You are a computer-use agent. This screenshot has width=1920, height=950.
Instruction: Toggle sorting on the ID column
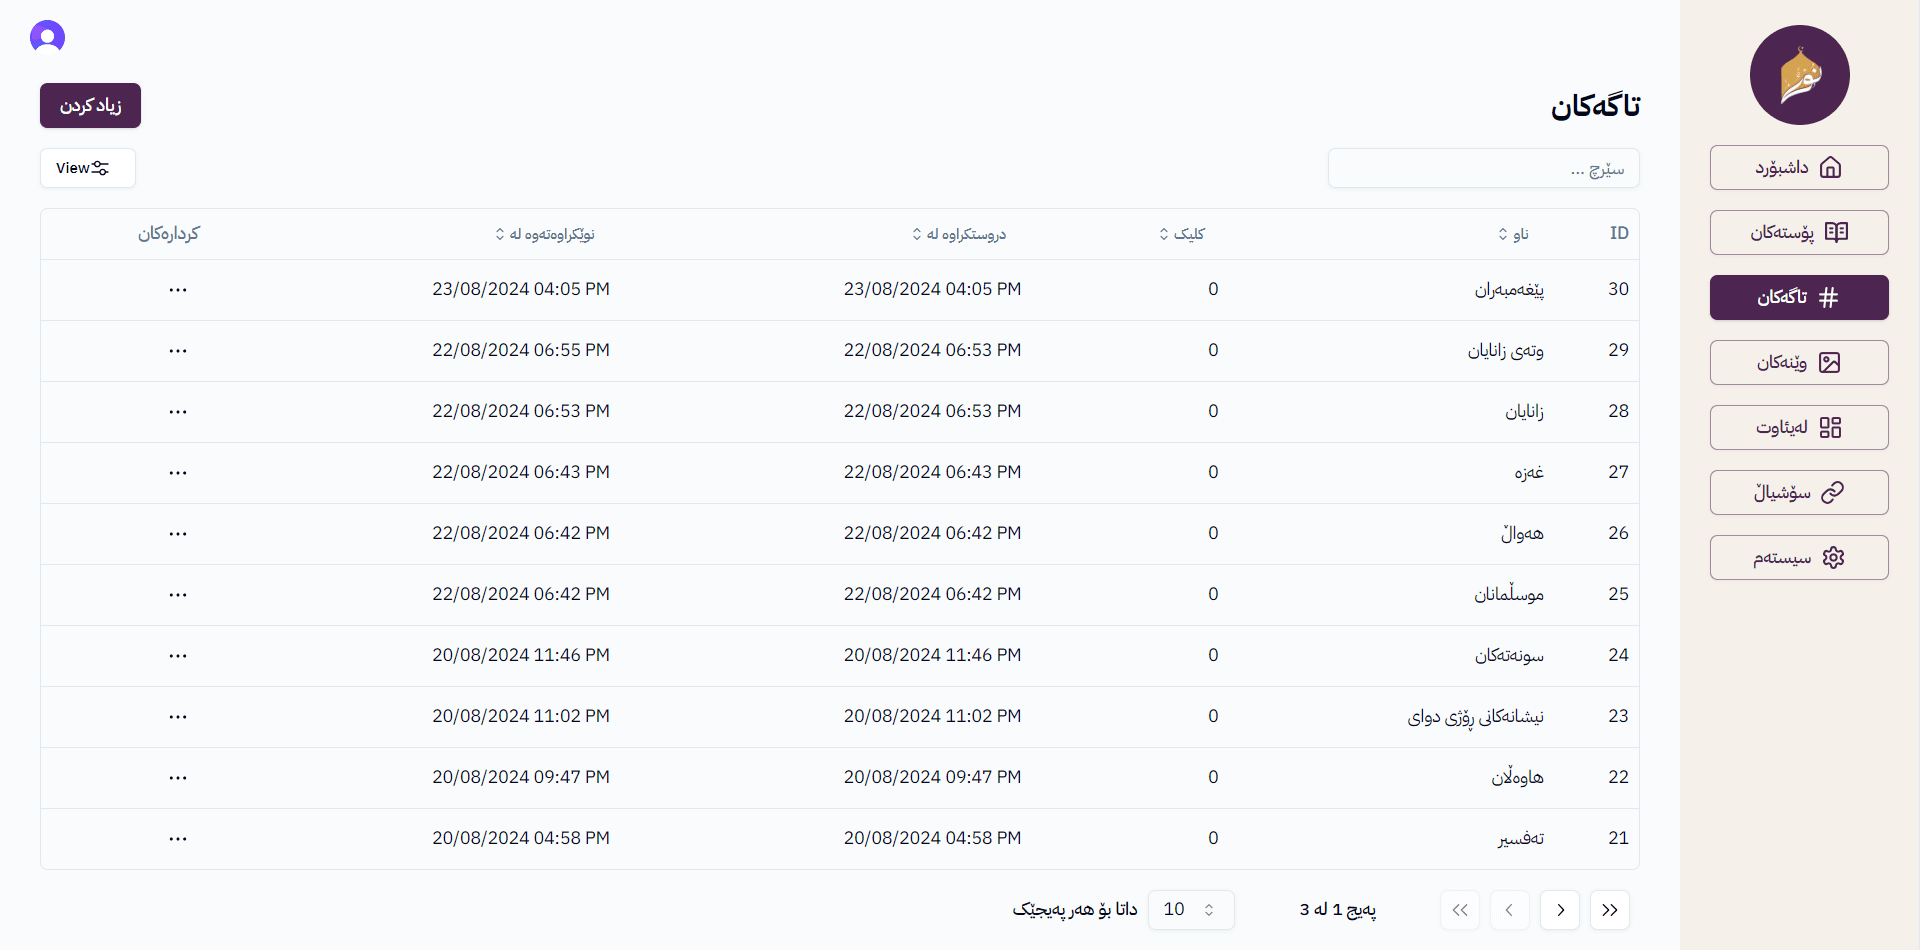tap(1619, 233)
